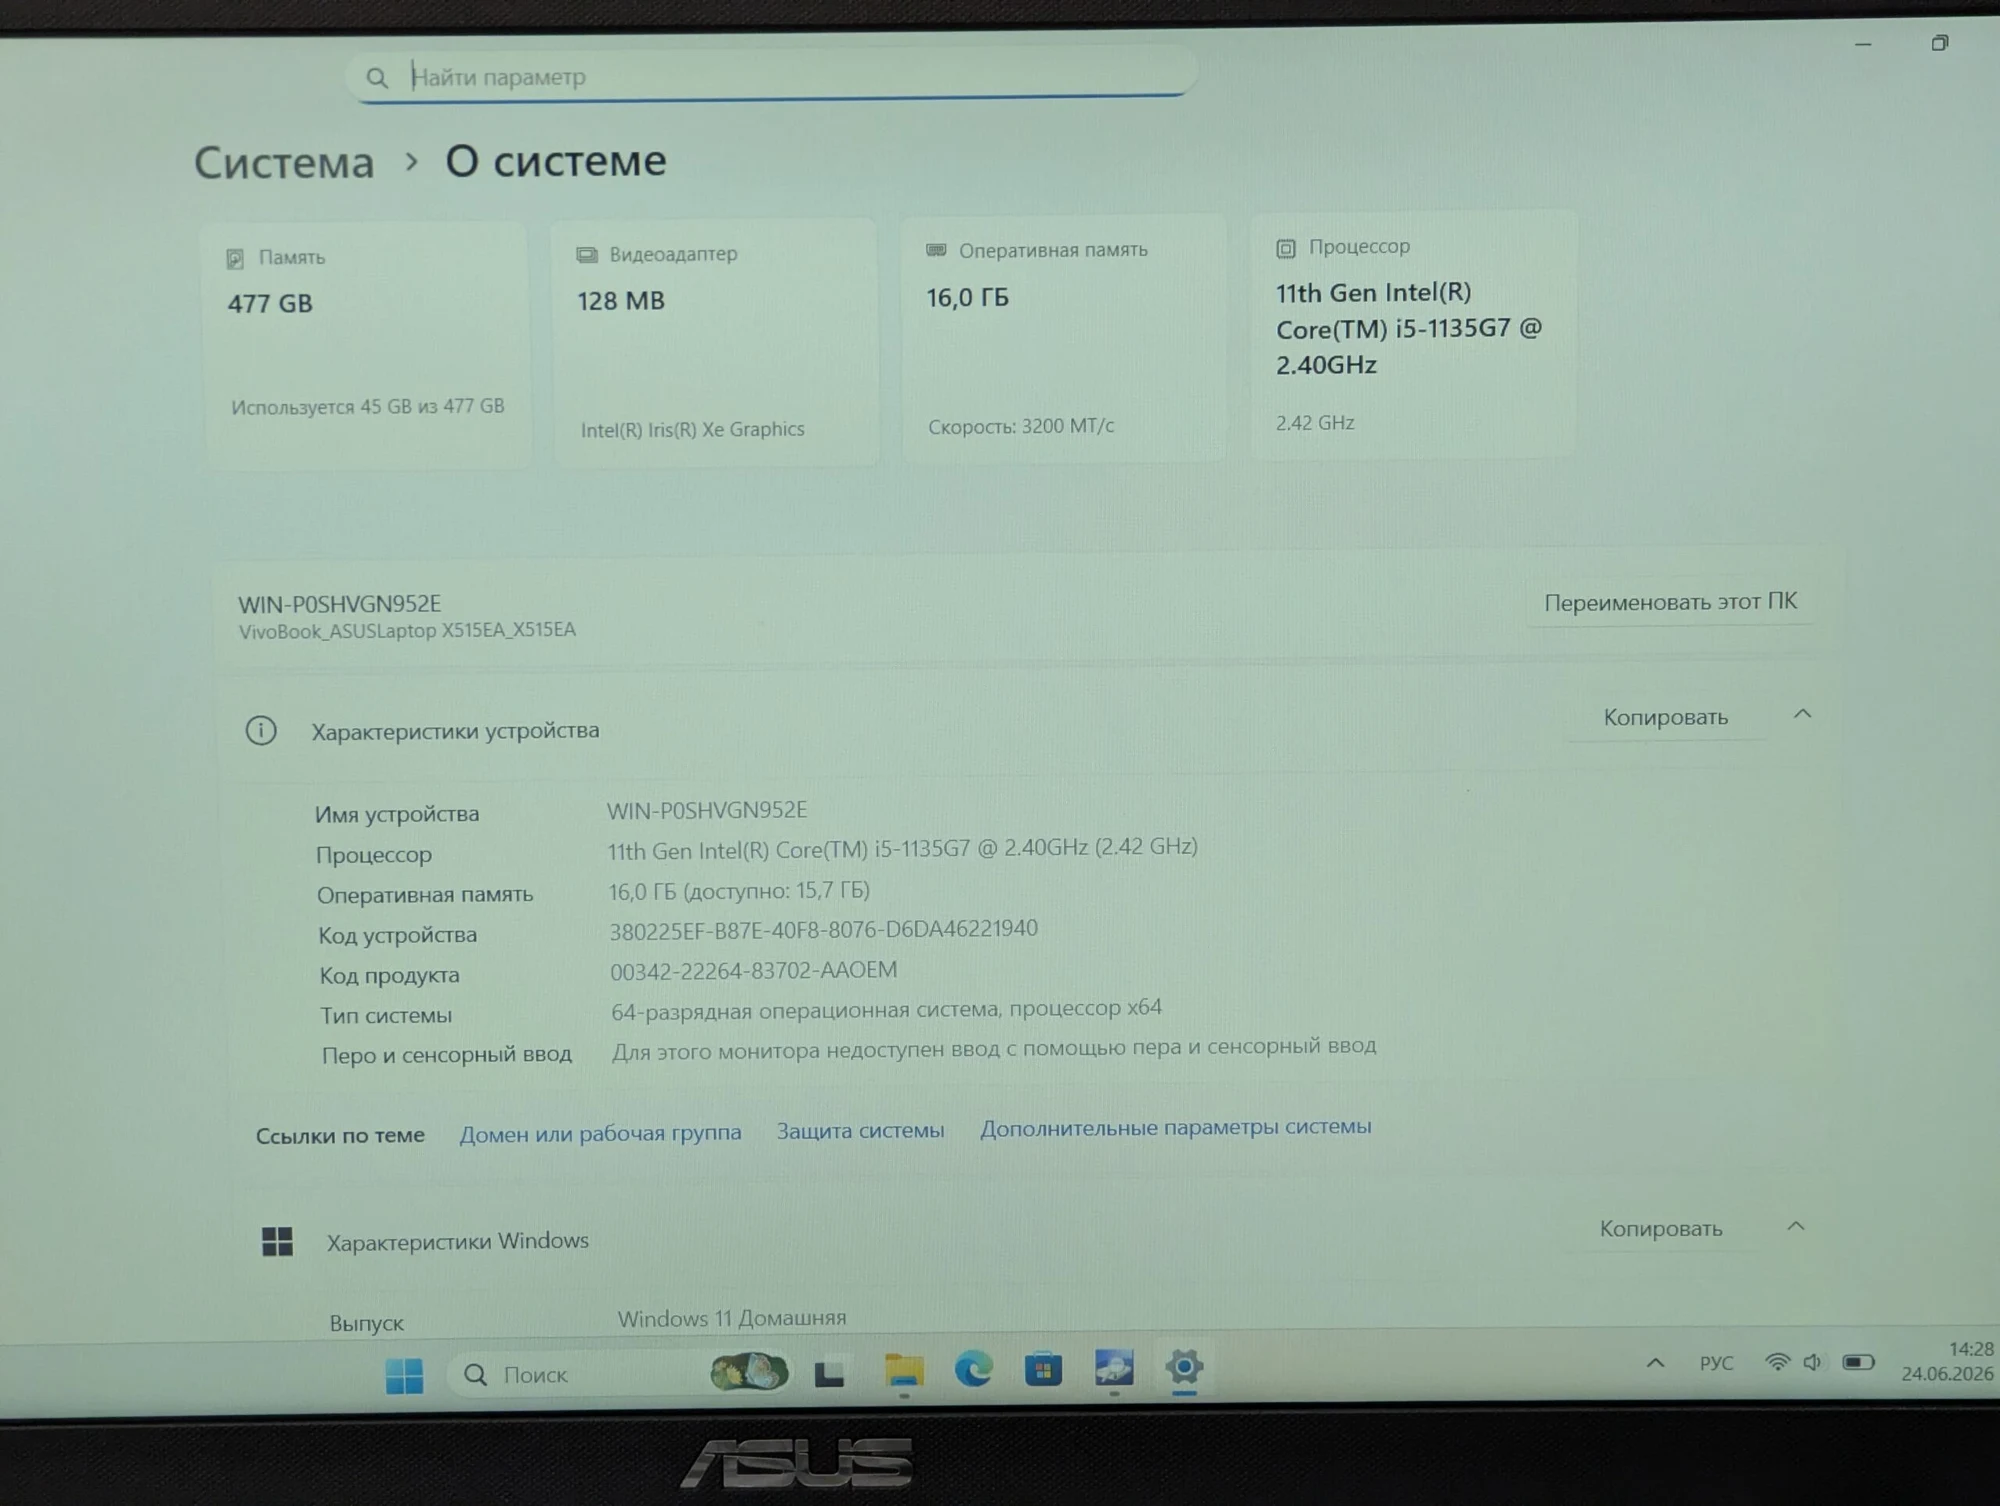Image resolution: width=2000 pixels, height=1506 pixels.
Task: Click the 'Оперативная память' card icon
Action: [936, 250]
